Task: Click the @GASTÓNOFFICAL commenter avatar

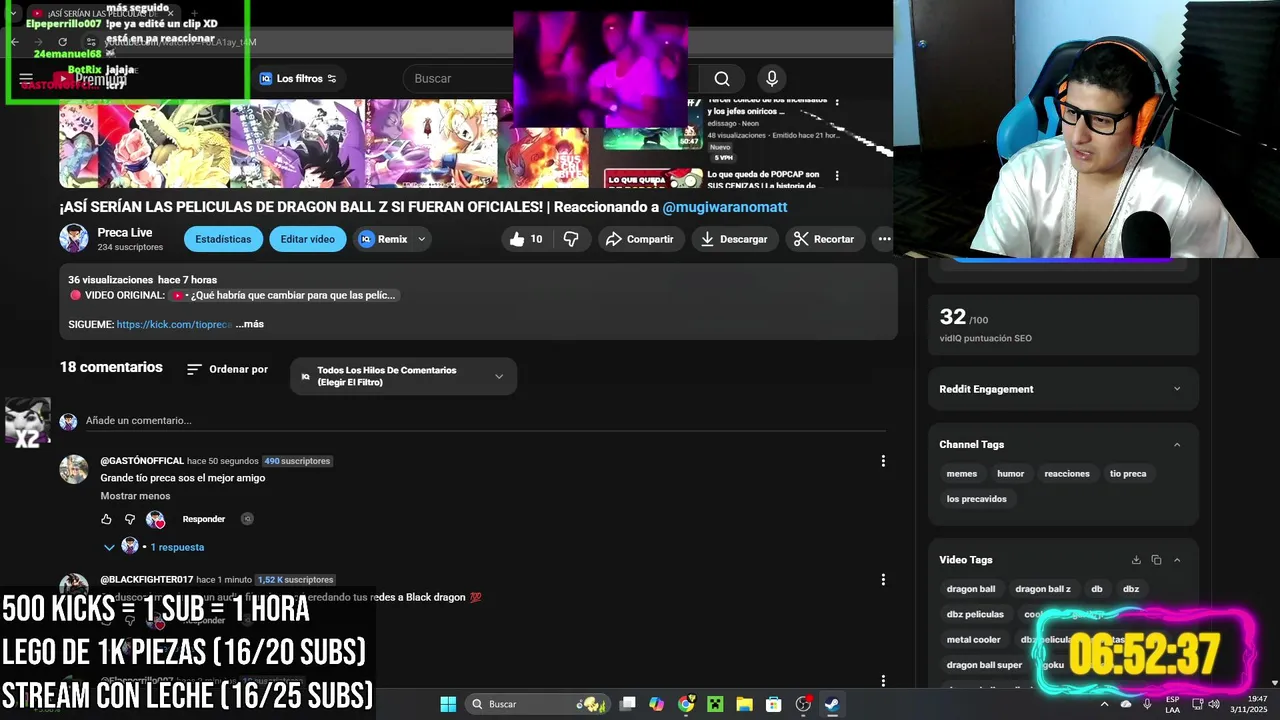Action: [74, 469]
